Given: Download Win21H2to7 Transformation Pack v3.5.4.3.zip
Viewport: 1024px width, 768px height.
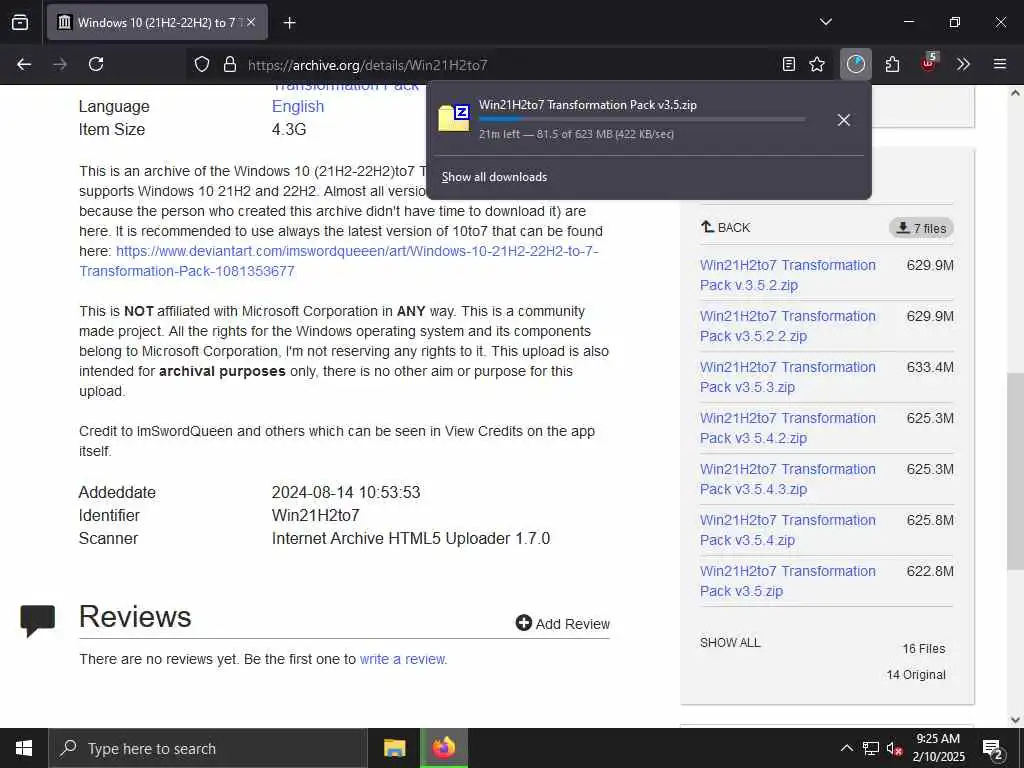Looking at the screenshot, I should click(x=788, y=479).
